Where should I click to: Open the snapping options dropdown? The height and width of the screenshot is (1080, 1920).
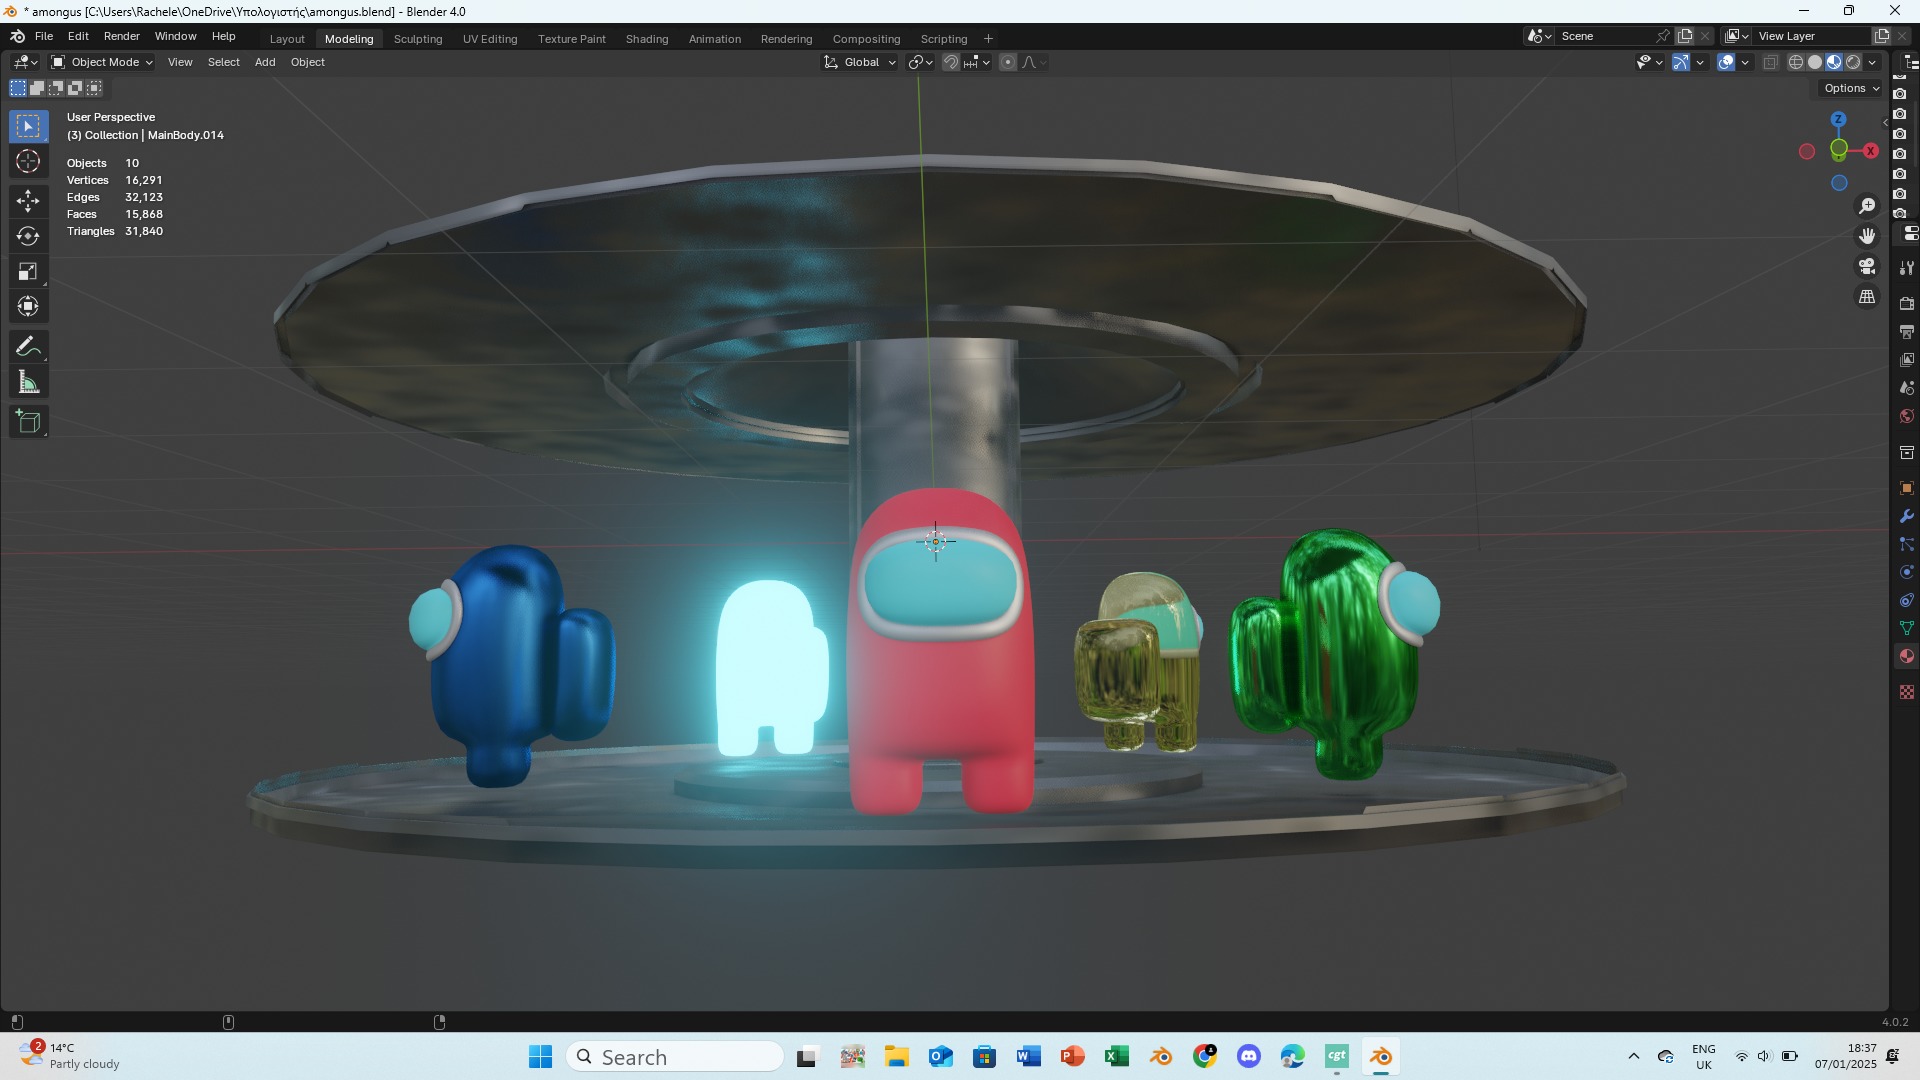977,62
